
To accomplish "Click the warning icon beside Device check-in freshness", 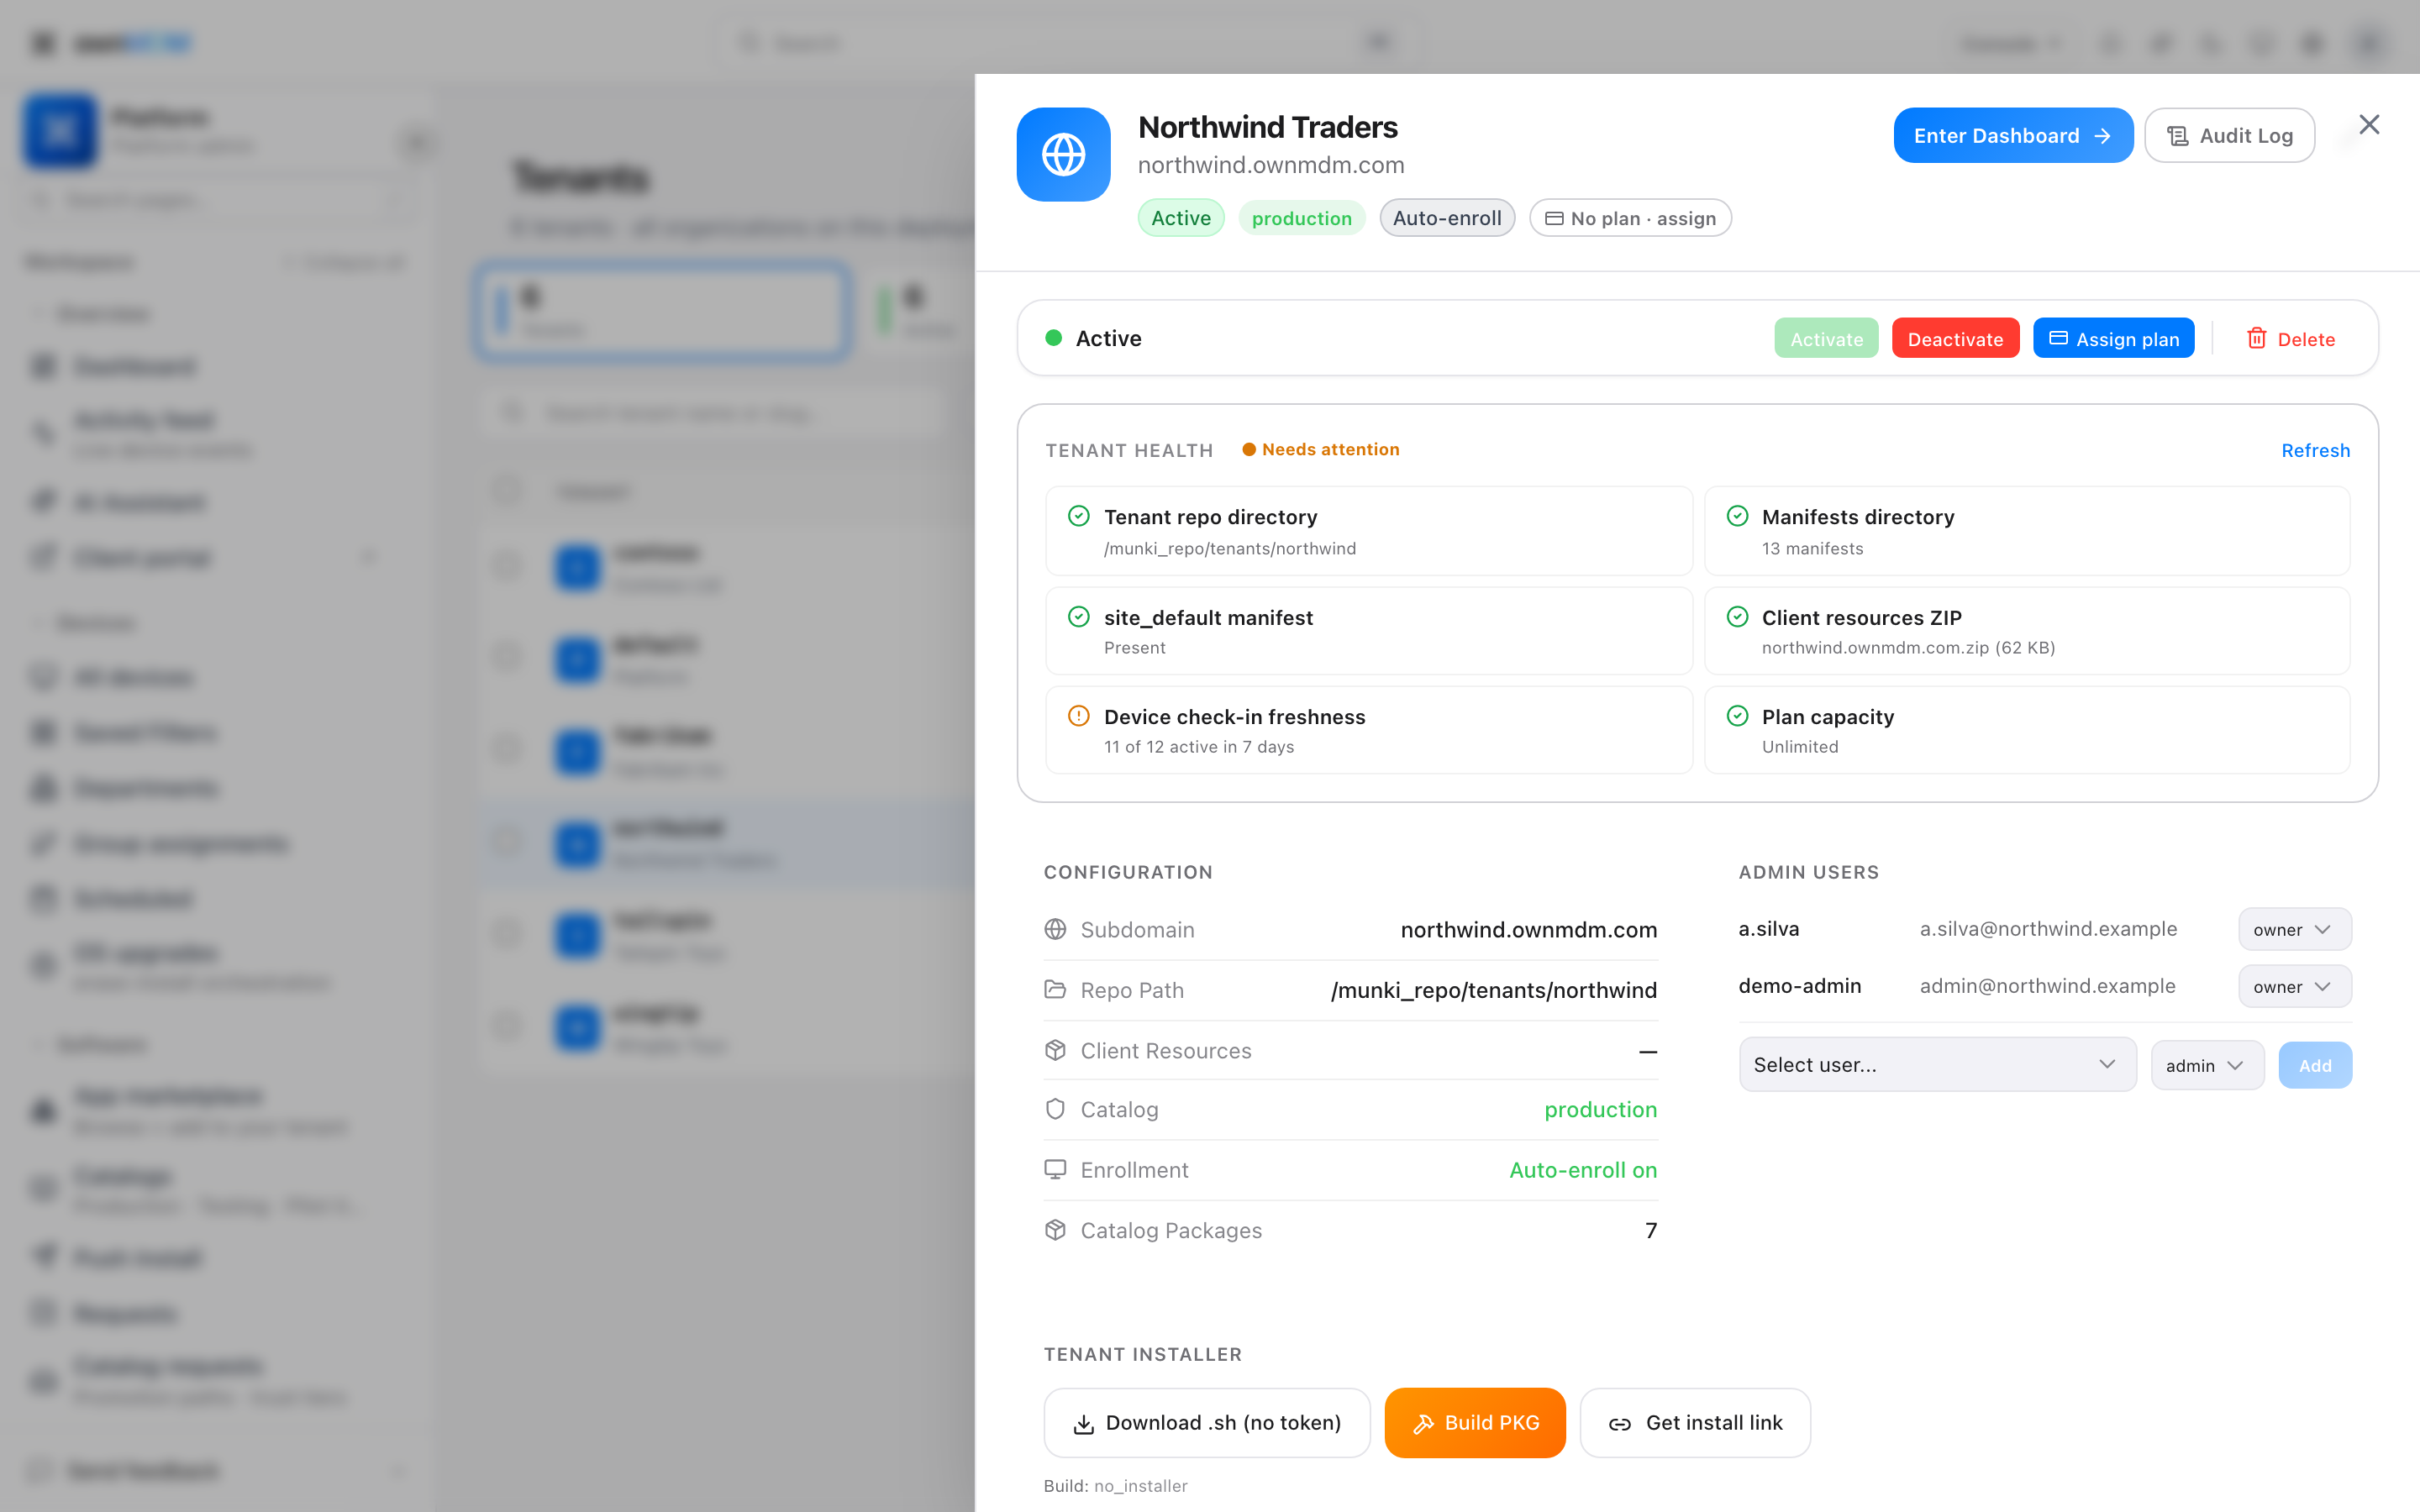I will point(1078,716).
